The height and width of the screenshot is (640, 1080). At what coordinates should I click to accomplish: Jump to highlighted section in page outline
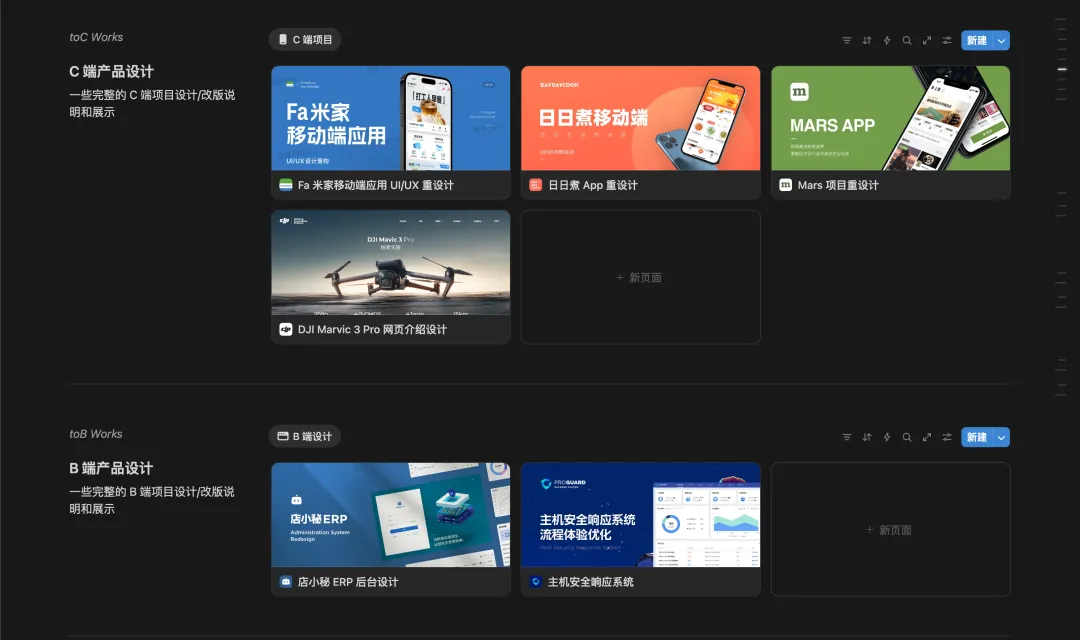(x=1061, y=69)
